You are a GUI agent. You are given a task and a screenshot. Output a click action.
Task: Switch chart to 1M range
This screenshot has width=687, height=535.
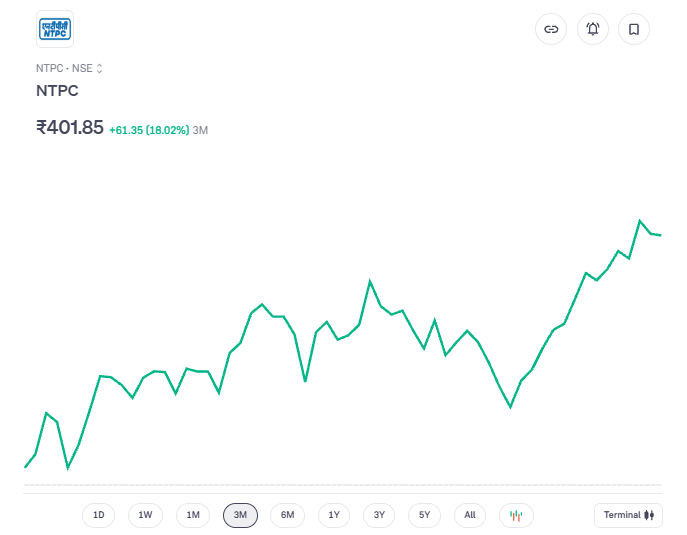coord(193,515)
